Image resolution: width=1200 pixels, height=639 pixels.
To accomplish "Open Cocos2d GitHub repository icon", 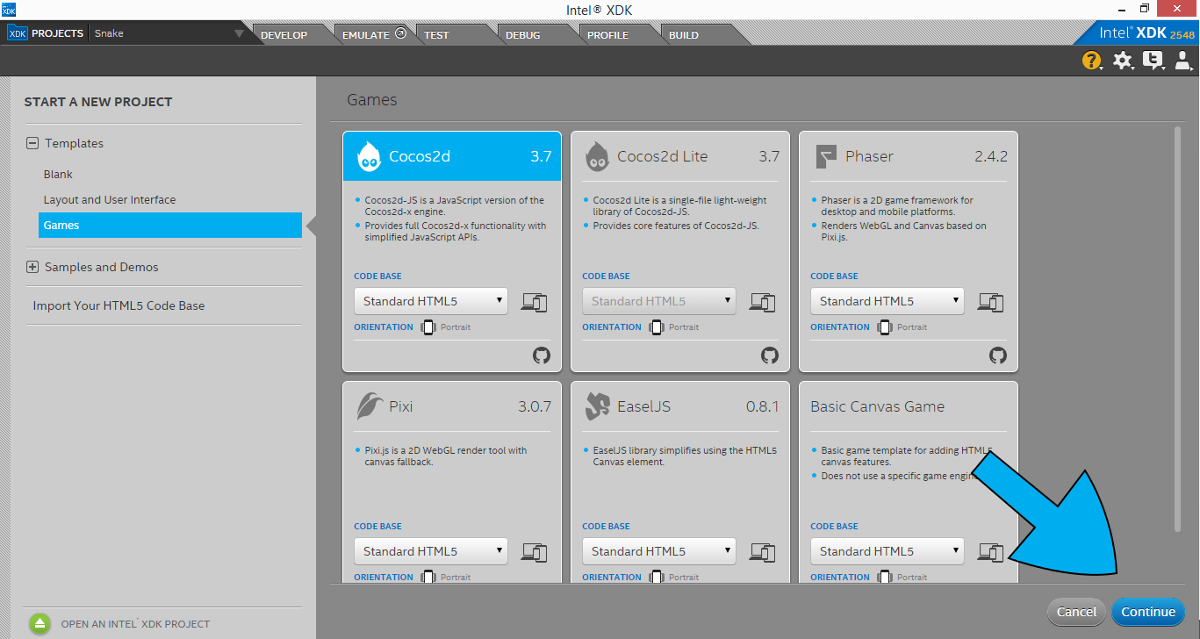I will pyautogui.click(x=541, y=355).
